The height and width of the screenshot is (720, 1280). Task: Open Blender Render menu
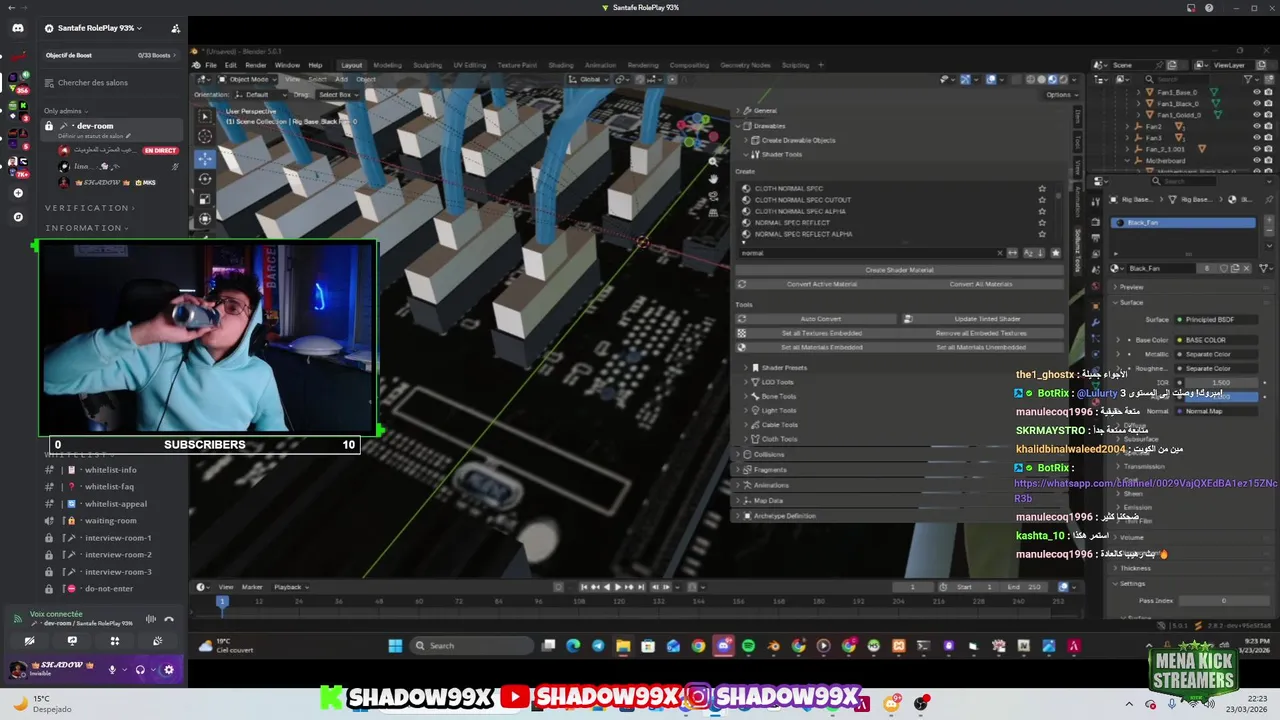[x=256, y=65]
